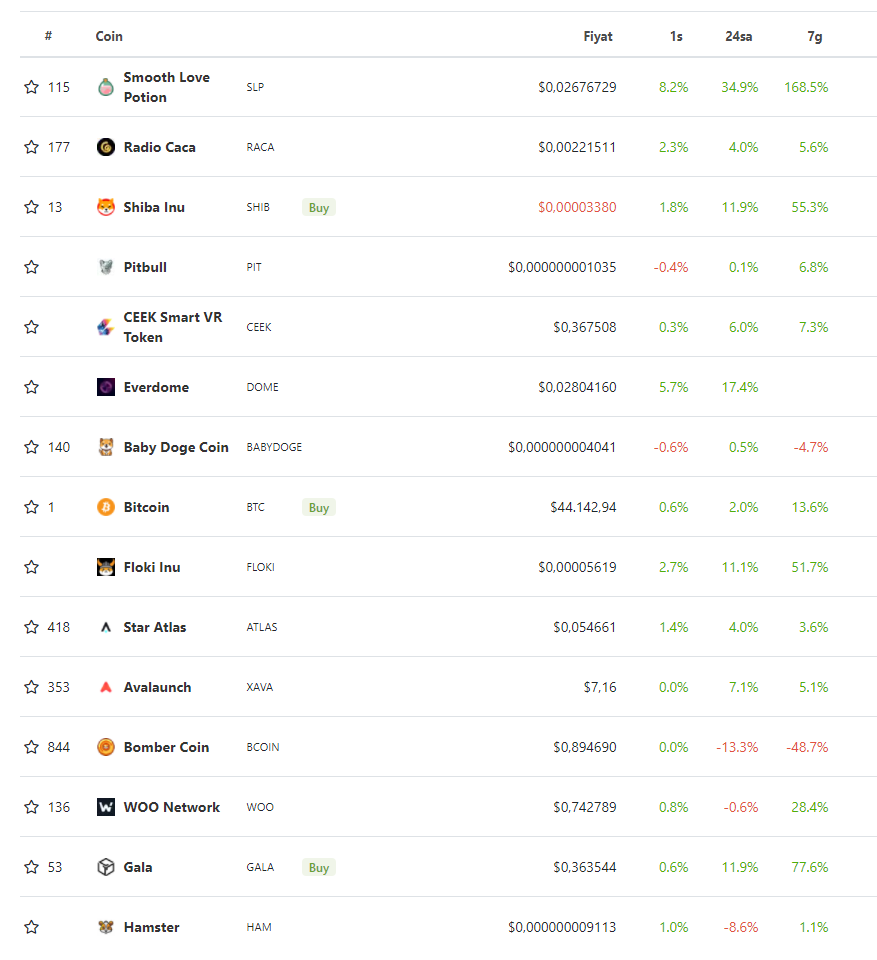
Task: Click the Shiba Inu coin icon
Action: click(x=106, y=207)
